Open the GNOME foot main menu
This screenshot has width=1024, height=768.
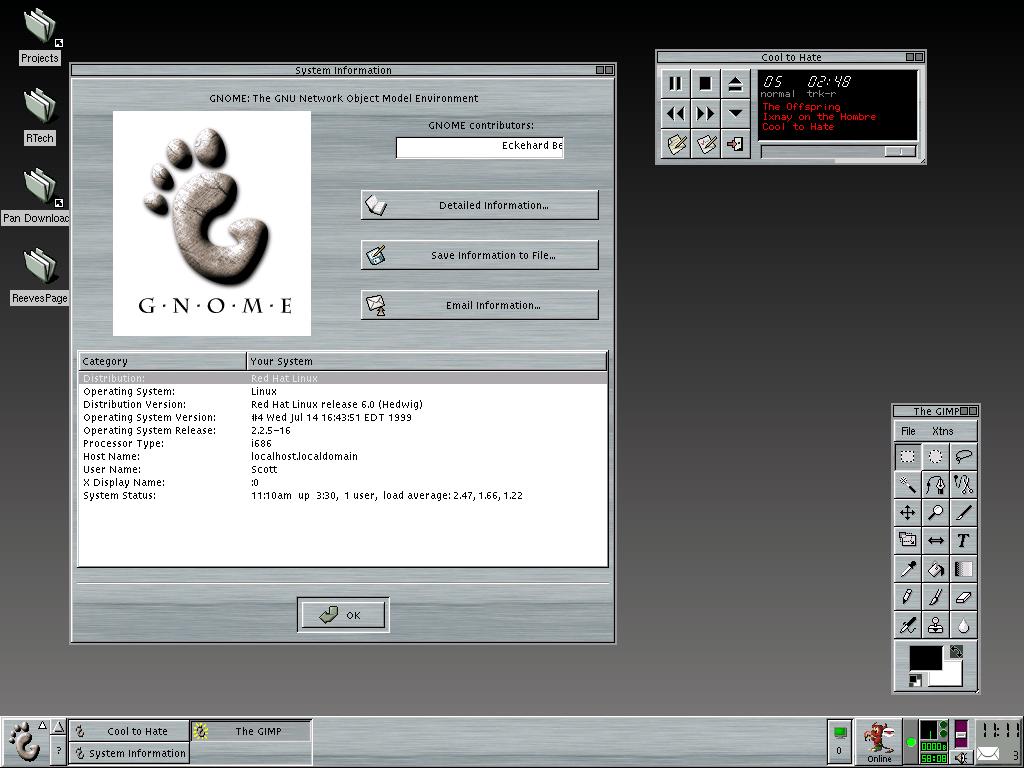(24, 741)
